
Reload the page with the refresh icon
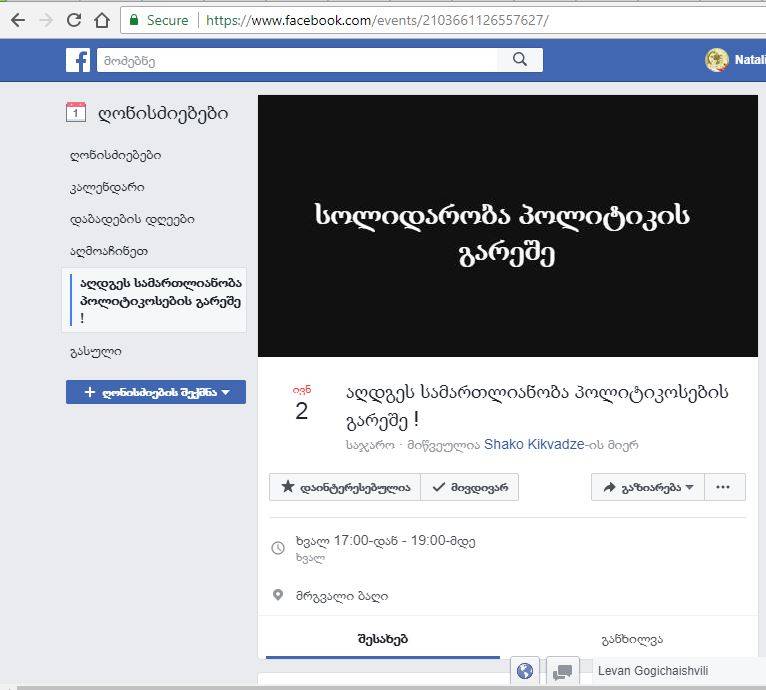click(74, 21)
